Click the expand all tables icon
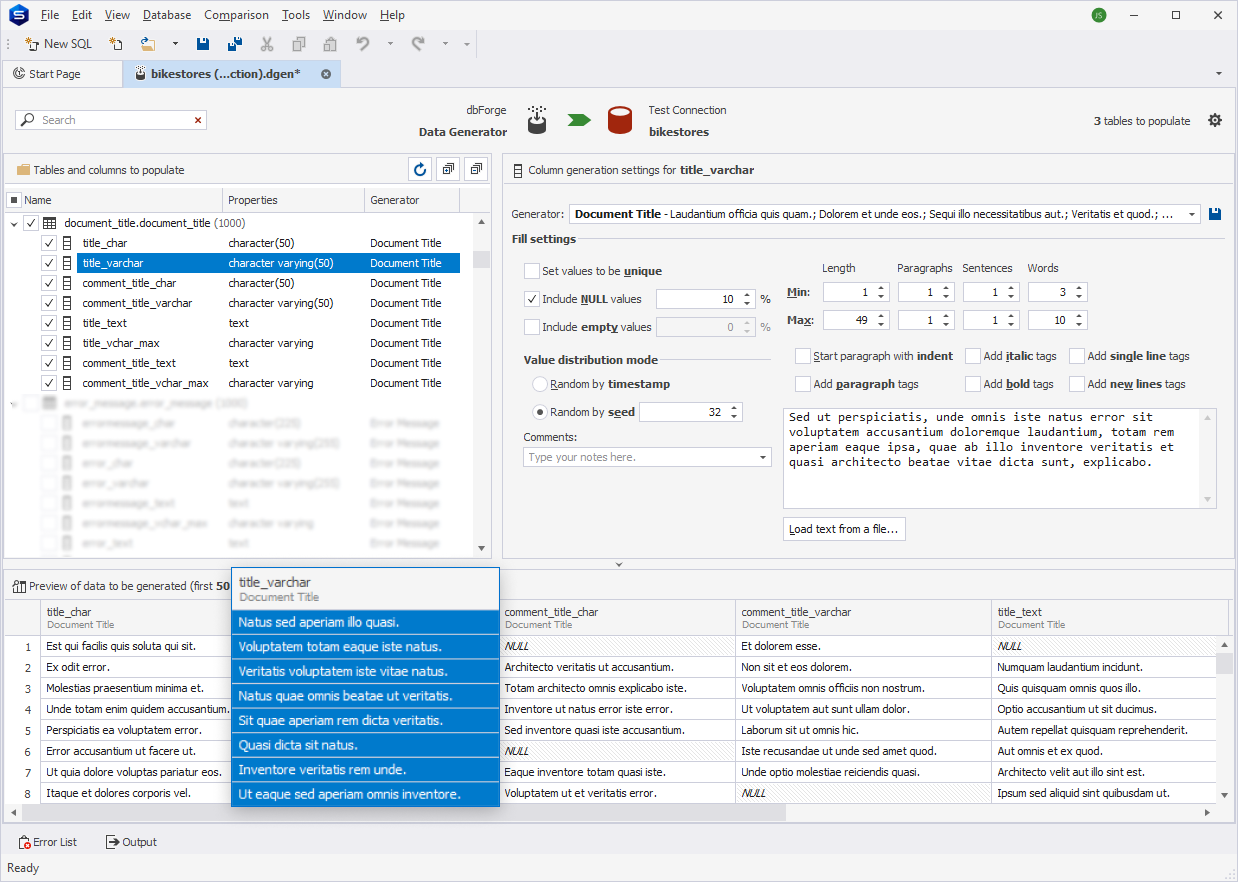 click(x=448, y=170)
